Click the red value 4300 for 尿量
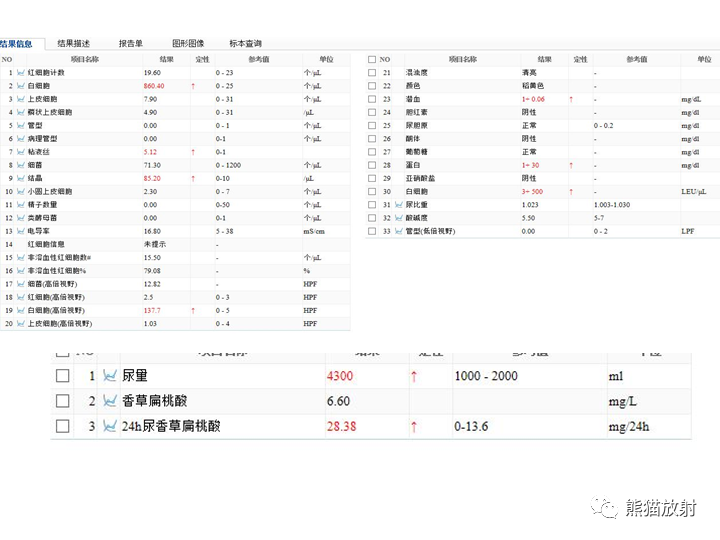The image size is (720, 540). click(340, 376)
